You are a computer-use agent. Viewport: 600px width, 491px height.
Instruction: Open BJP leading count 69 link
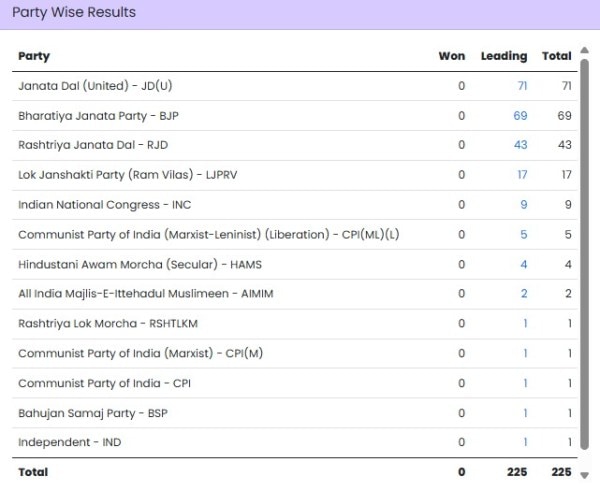pos(520,116)
